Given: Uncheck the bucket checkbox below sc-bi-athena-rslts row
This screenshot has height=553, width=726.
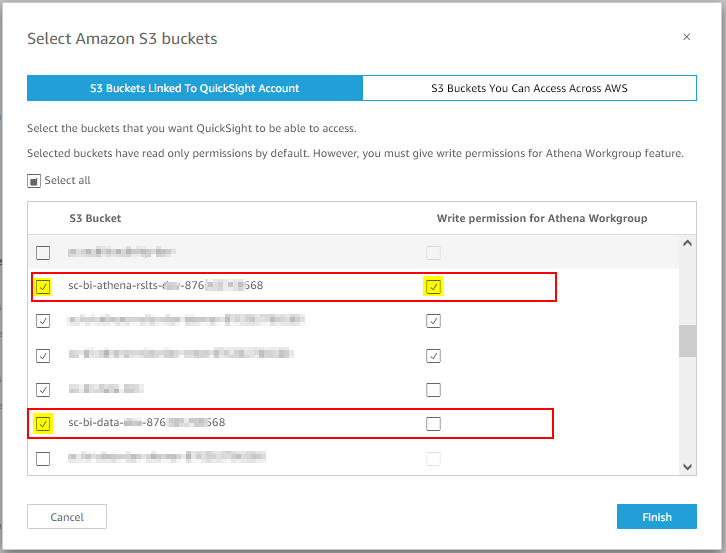Looking at the screenshot, I should [43, 320].
